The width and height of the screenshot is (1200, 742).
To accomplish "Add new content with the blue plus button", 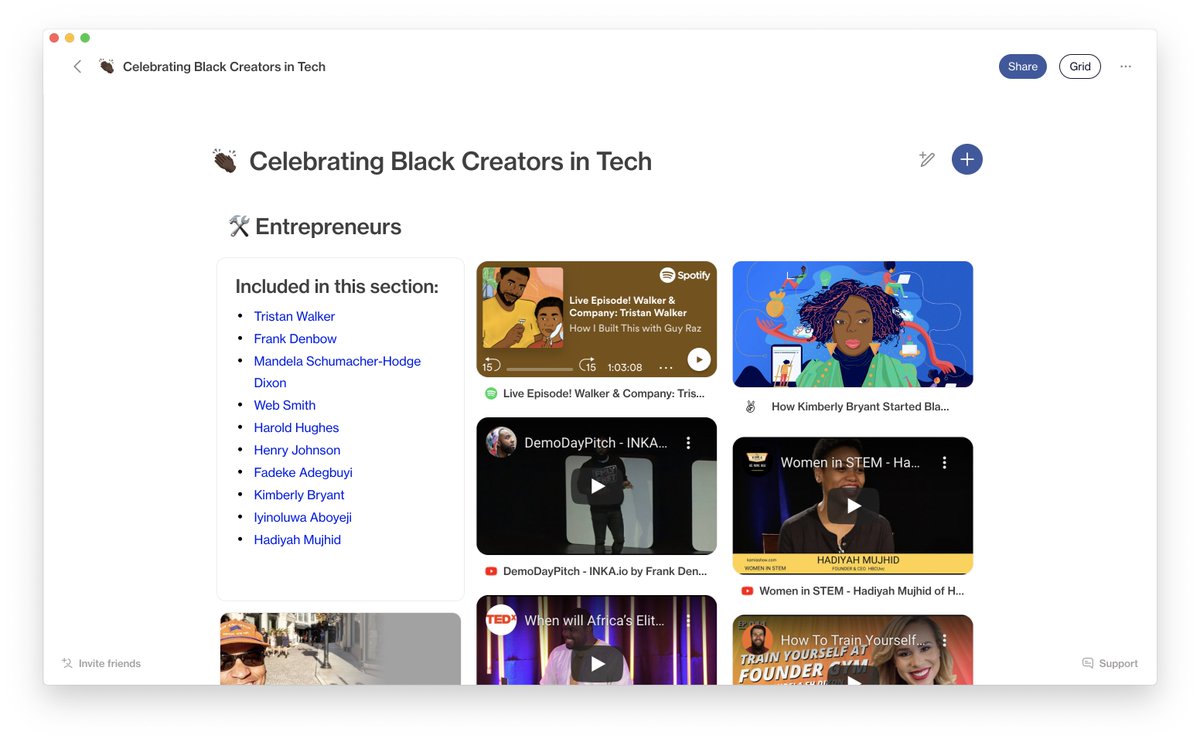I will point(967,159).
